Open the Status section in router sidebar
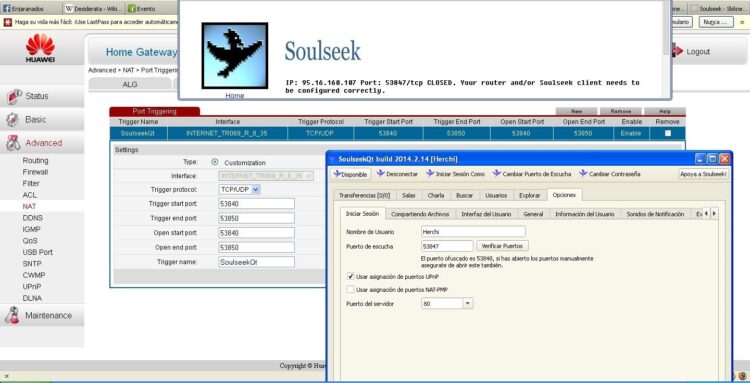This screenshot has height=383, width=750. 42,96
